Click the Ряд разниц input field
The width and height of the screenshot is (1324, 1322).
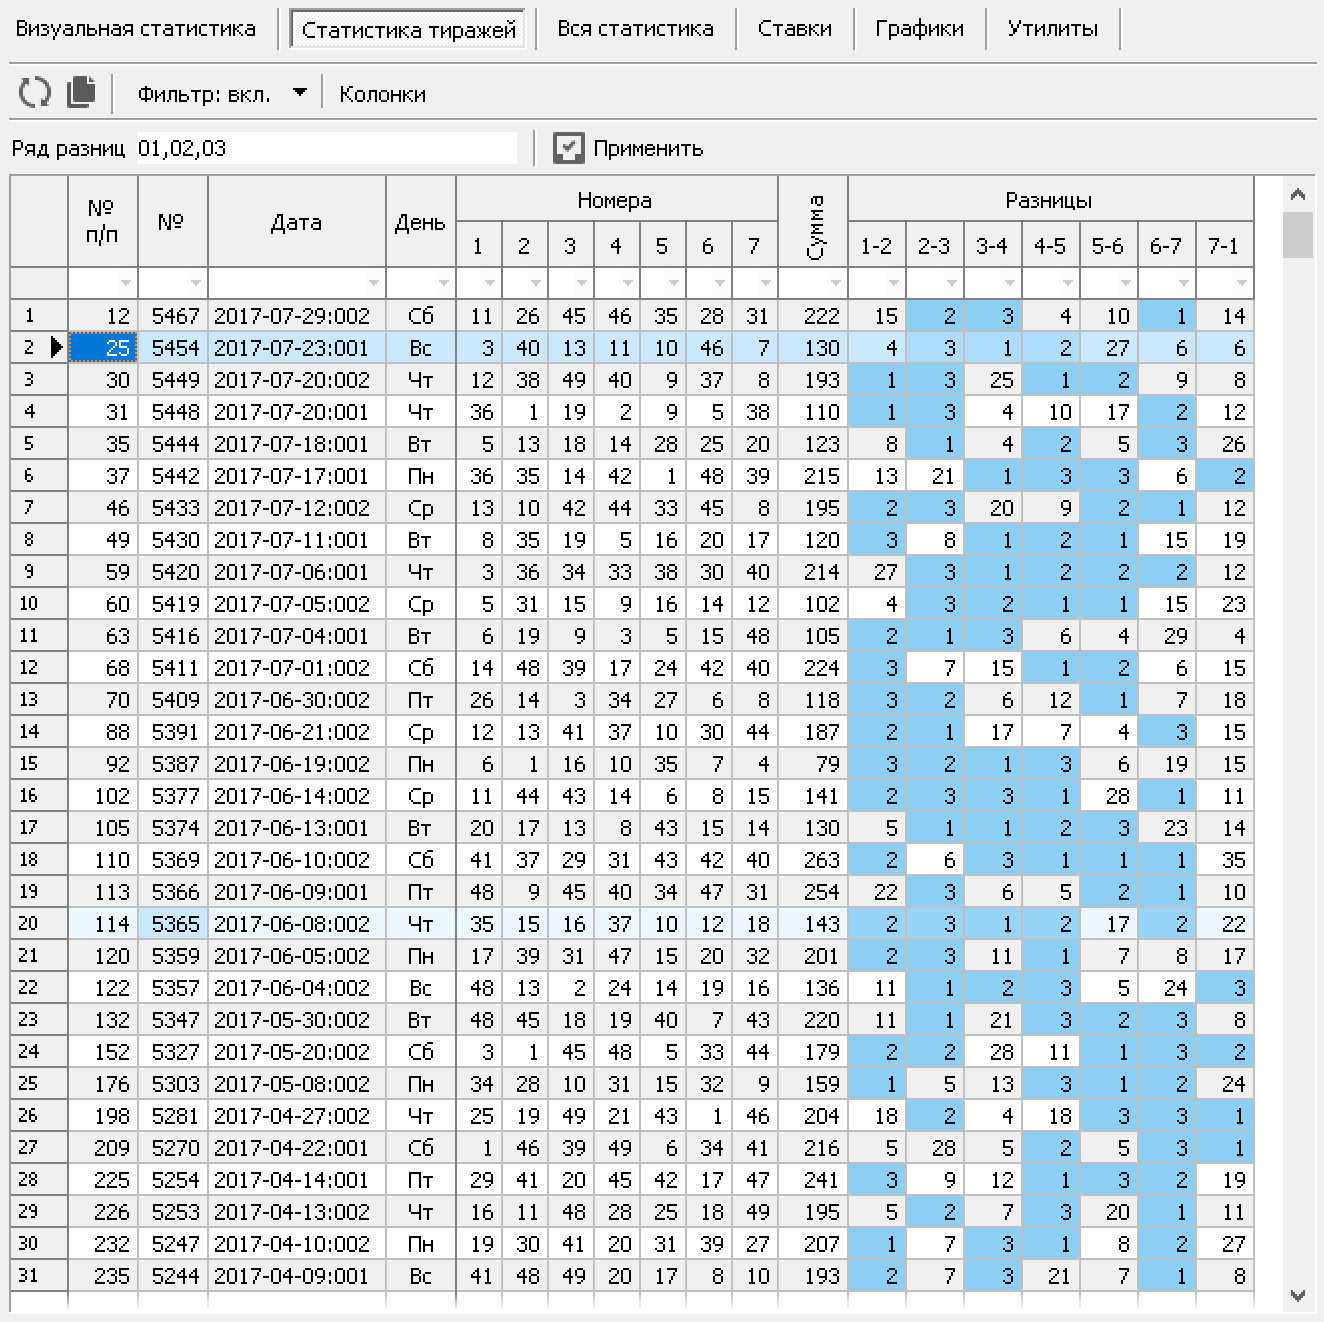(326, 148)
